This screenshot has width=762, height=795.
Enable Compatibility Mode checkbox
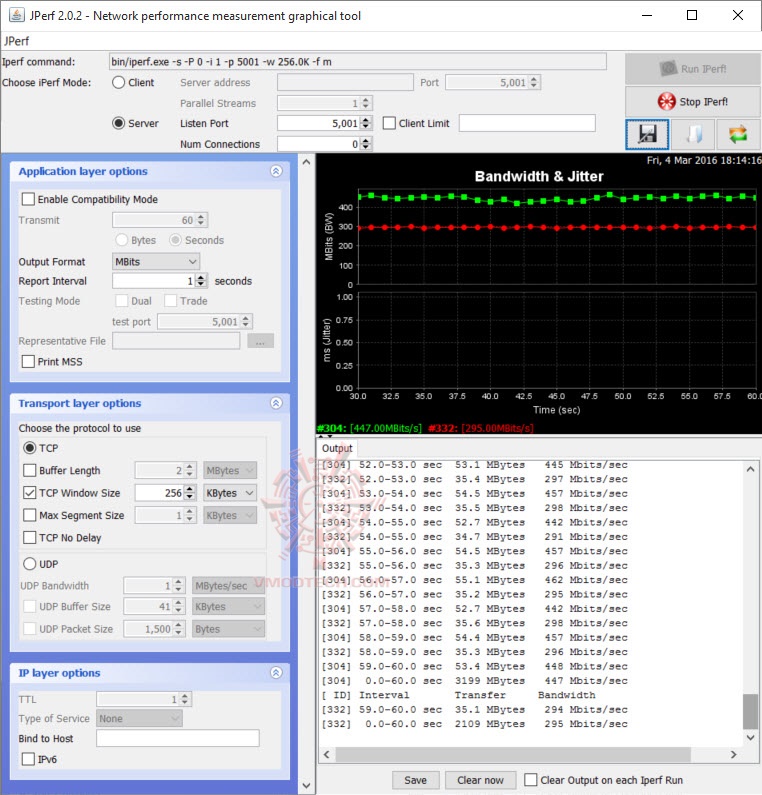28,199
